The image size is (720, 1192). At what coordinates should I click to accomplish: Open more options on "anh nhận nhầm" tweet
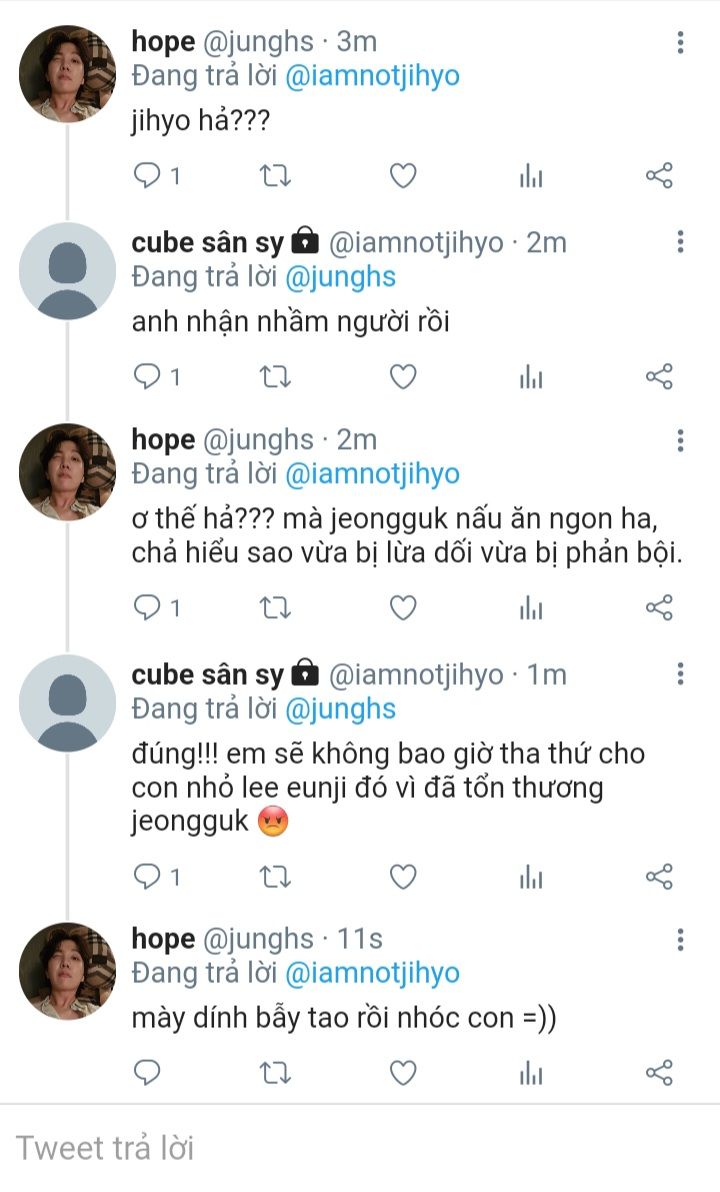click(x=680, y=242)
